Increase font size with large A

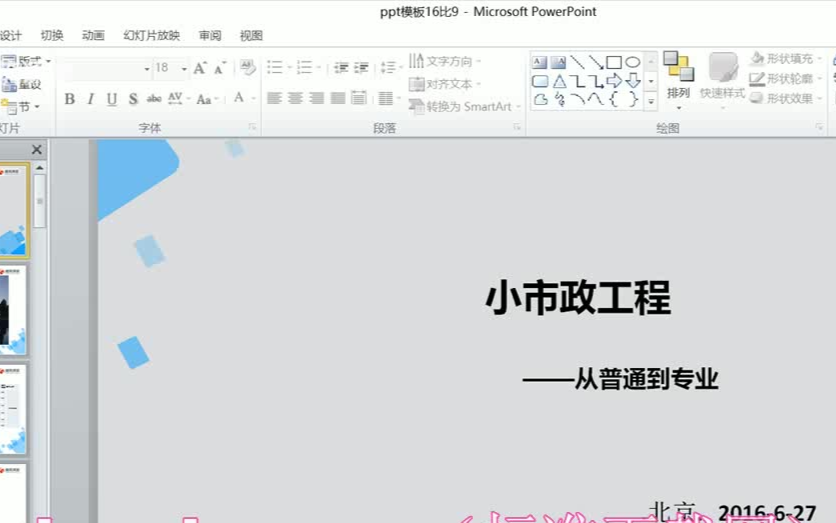coord(199,68)
